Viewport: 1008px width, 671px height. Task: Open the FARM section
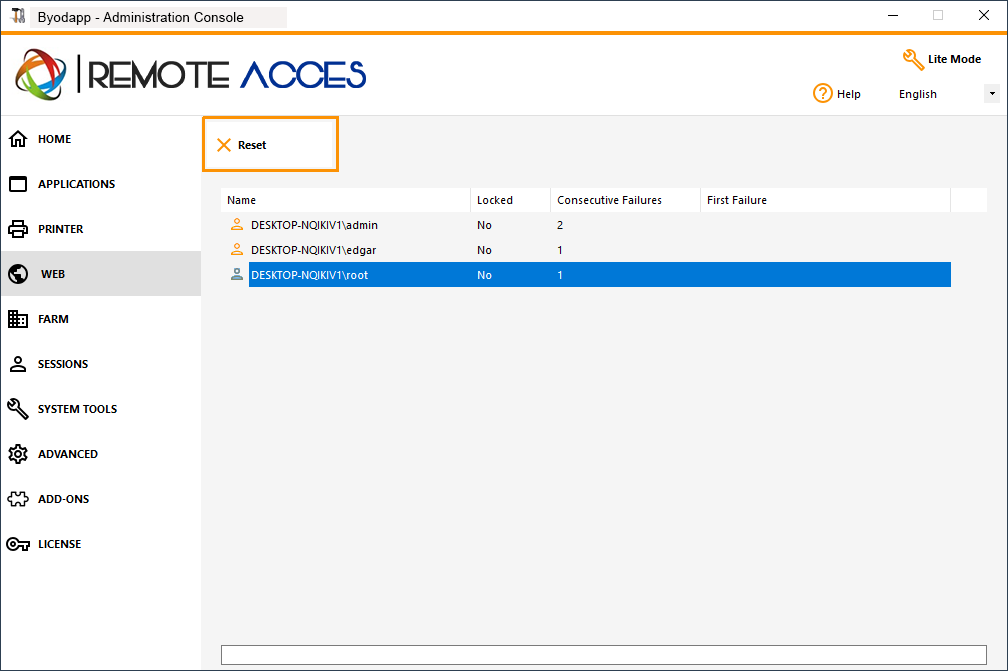click(x=101, y=319)
